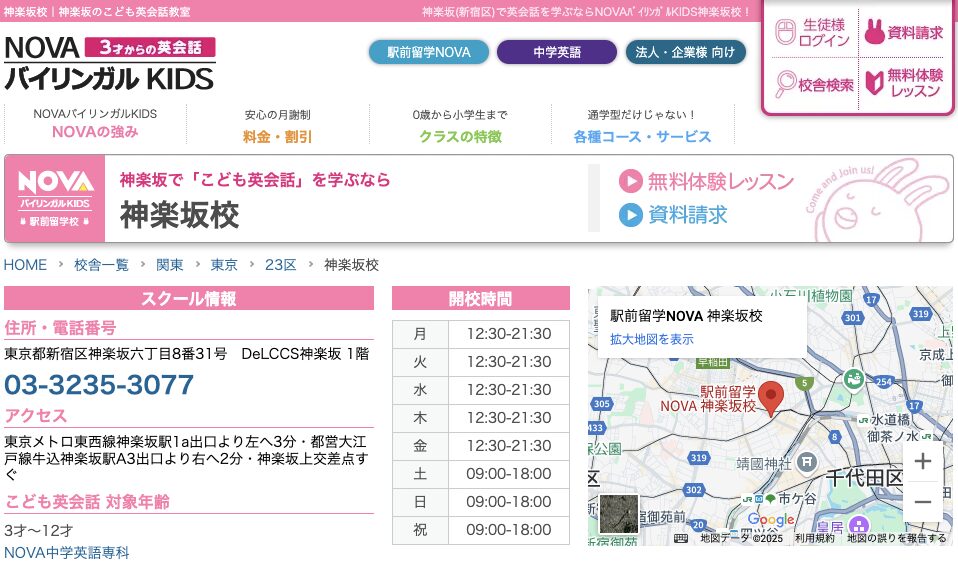This screenshot has height=567, width=958.
Task: Click the red map pin marker
Action: point(770,399)
